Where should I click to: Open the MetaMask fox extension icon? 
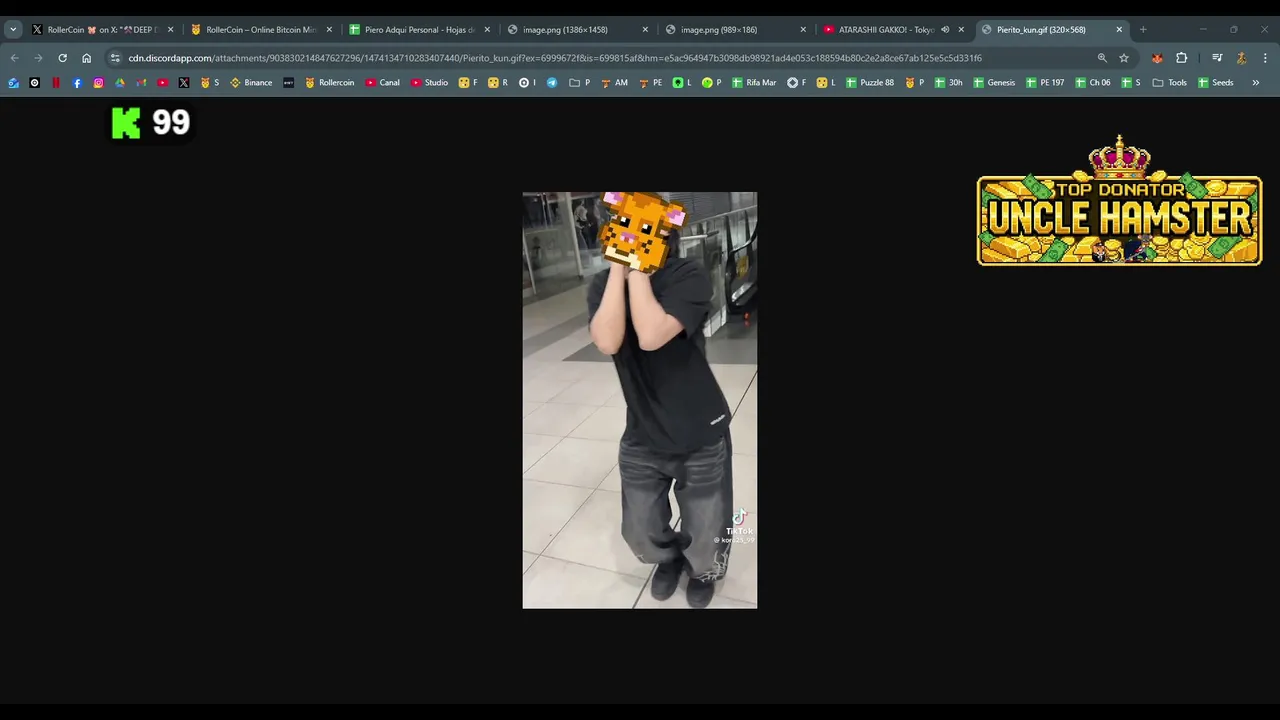[x=1157, y=58]
